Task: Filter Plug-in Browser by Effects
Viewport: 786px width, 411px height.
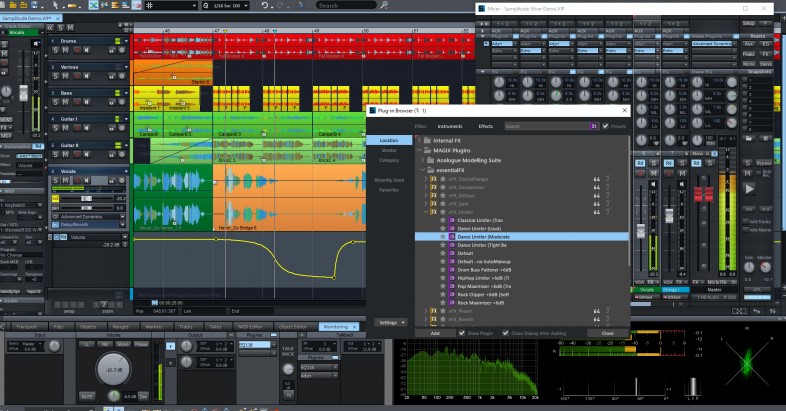Action: pyautogui.click(x=485, y=126)
